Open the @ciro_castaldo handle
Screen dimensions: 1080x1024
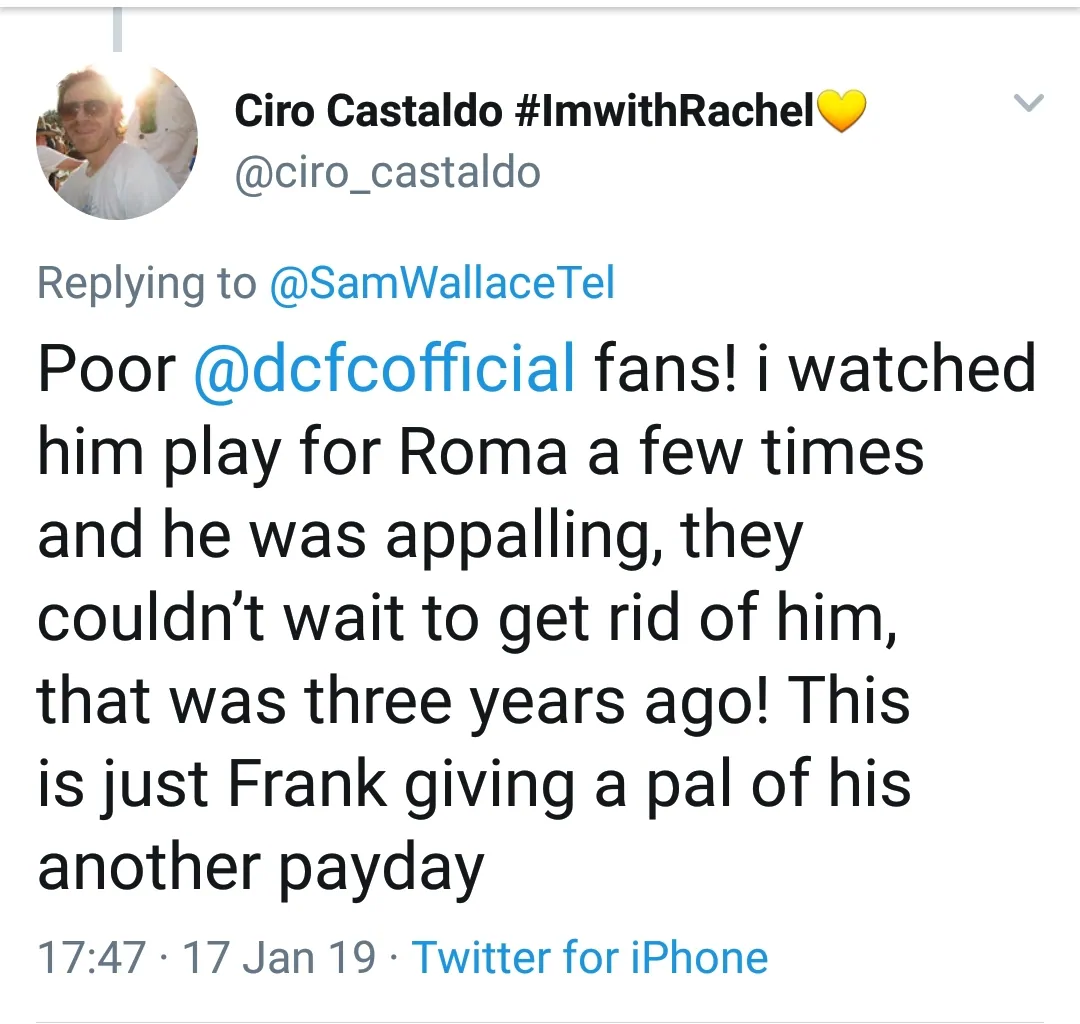point(387,172)
